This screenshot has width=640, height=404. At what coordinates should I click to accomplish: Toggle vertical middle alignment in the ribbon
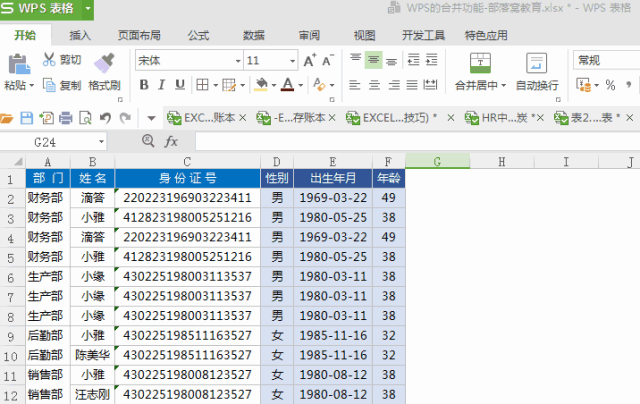[x=373, y=60]
